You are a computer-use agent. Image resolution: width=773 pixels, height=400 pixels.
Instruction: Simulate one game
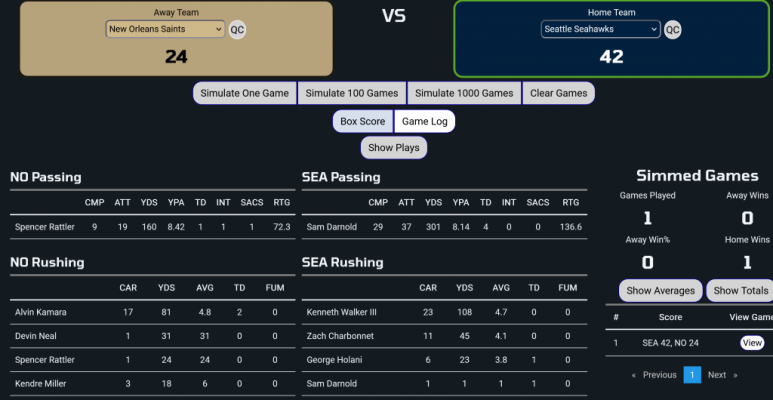[245, 93]
